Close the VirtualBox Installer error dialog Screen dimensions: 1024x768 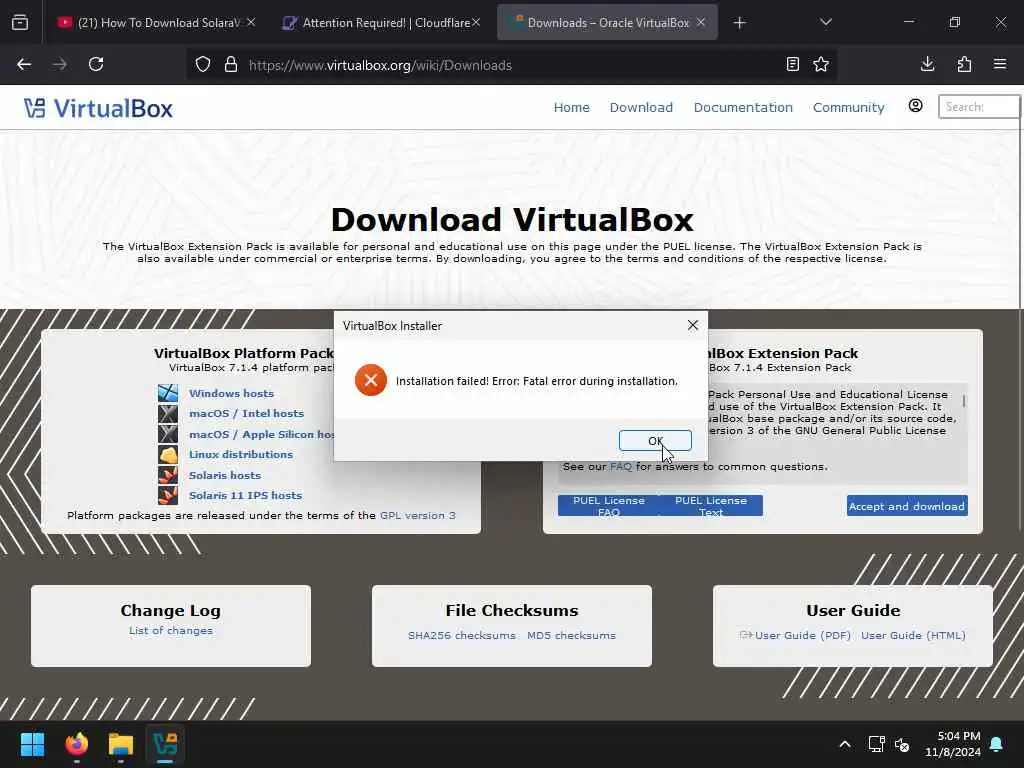[693, 325]
